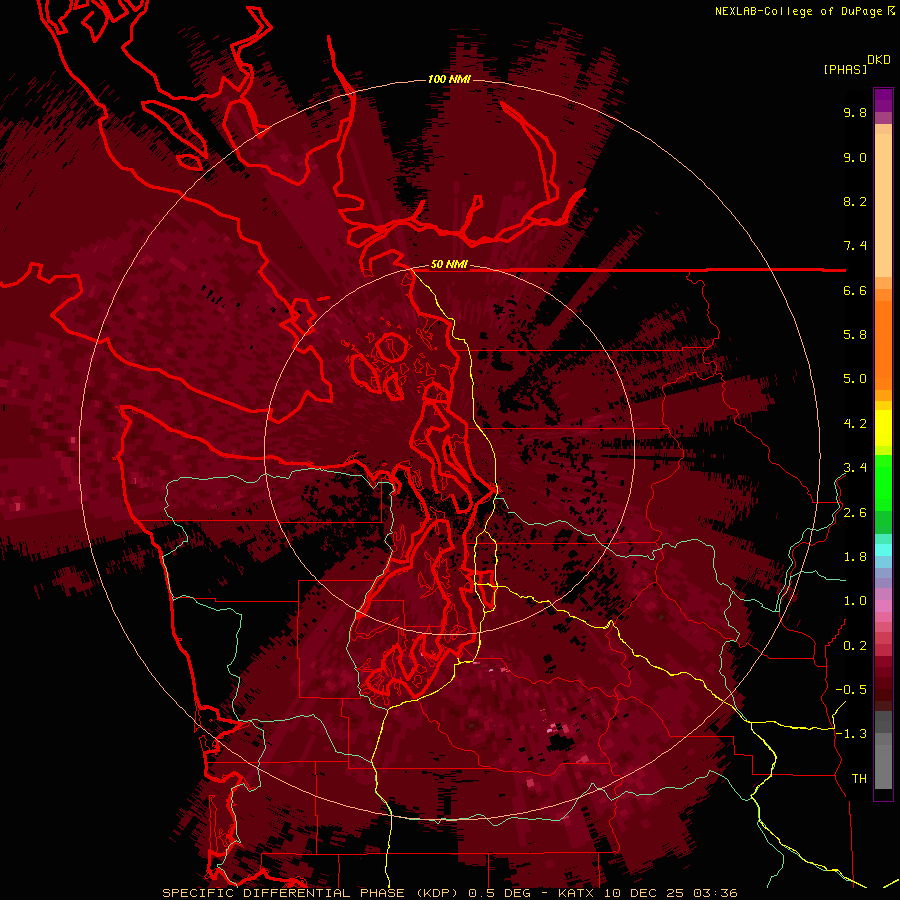Image resolution: width=900 pixels, height=900 pixels.
Task: Click the 100 NMI range ring label
Action: click(x=449, y=79)
